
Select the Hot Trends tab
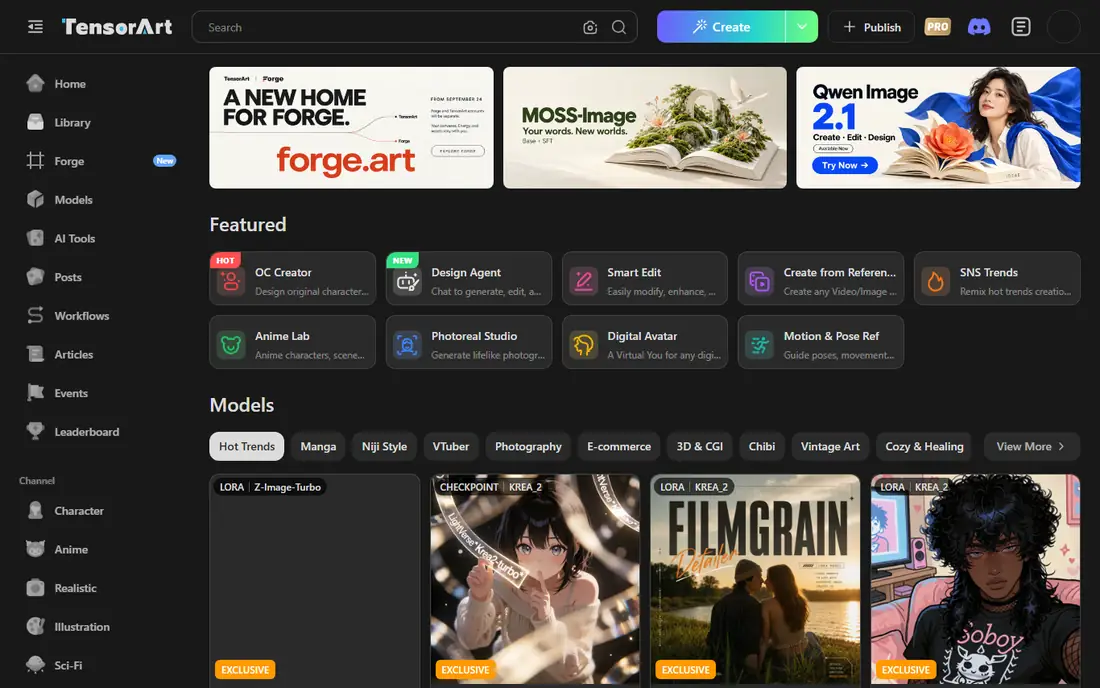[247, 447]
